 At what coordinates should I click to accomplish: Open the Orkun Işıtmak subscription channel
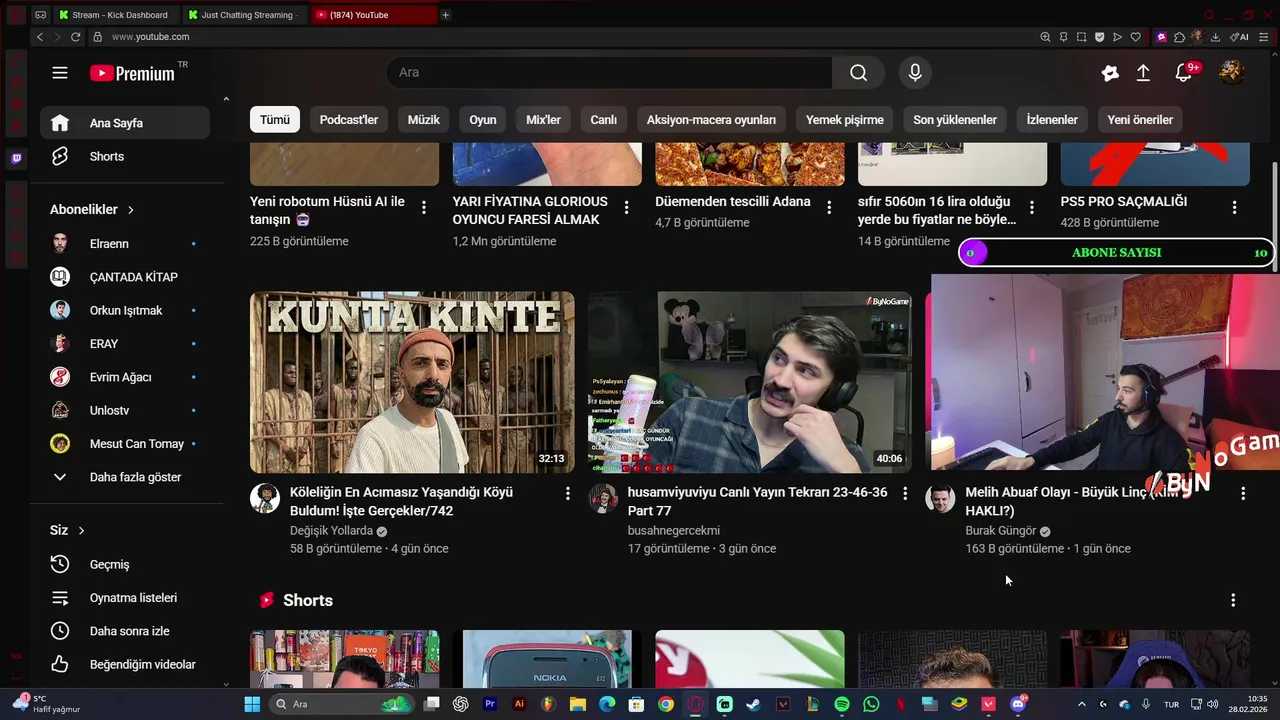point(125,310)
